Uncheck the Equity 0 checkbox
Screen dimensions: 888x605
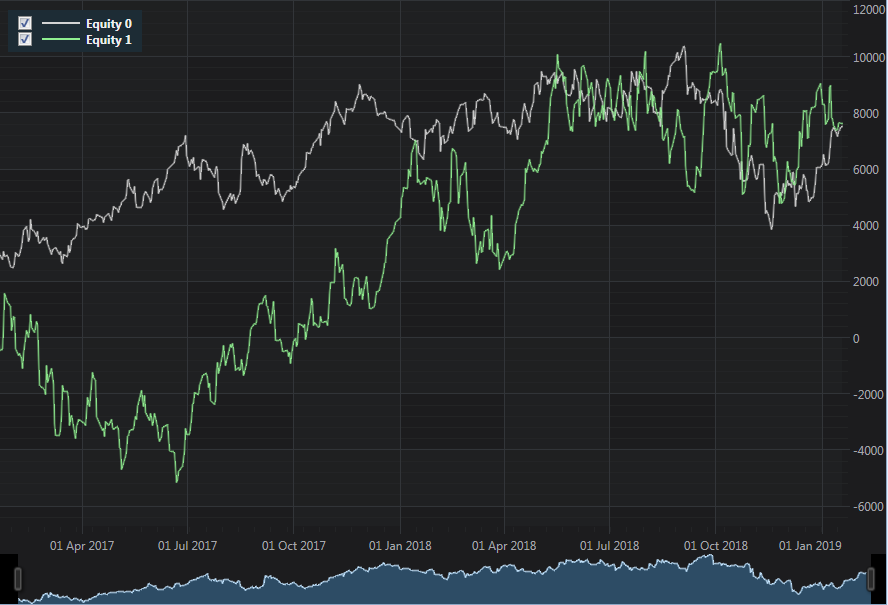tap(25, 23)
